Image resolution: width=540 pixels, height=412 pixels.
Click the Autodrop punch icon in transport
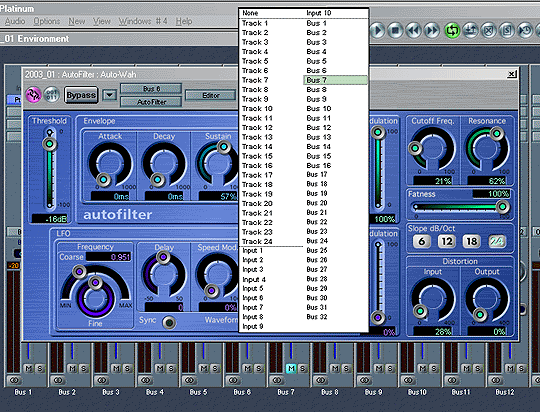[x=470, y=31]
